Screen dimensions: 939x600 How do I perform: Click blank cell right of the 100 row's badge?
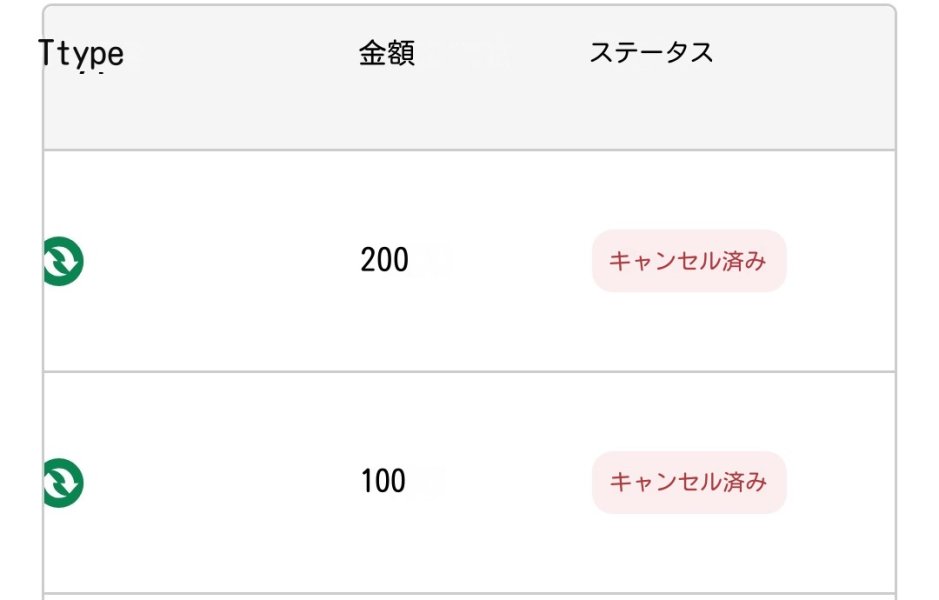click(x=840, y=483)
